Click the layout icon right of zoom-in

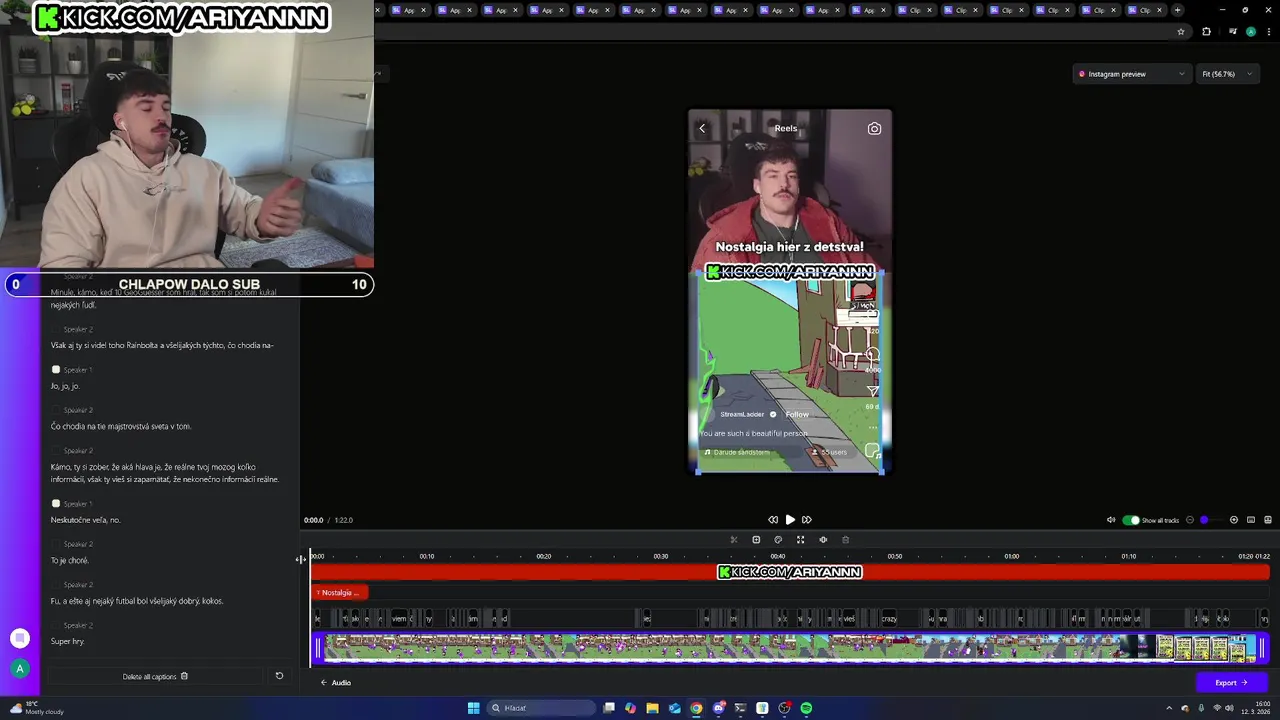tap(1251, 520)
